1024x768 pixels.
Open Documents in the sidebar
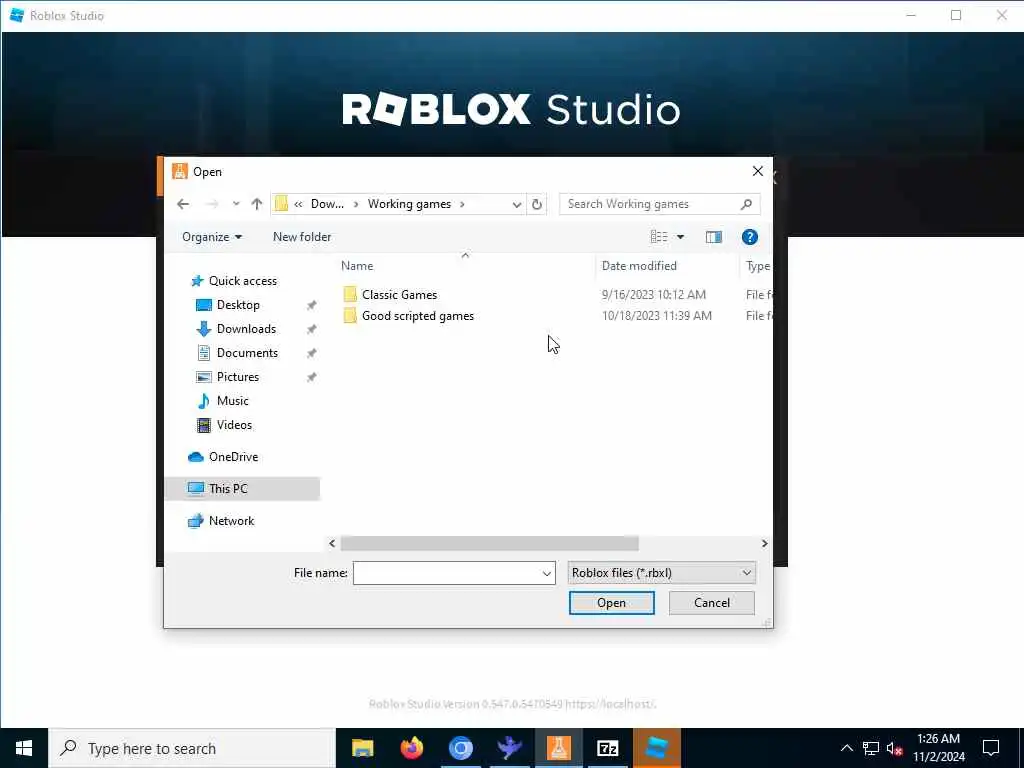click(247, 353)
